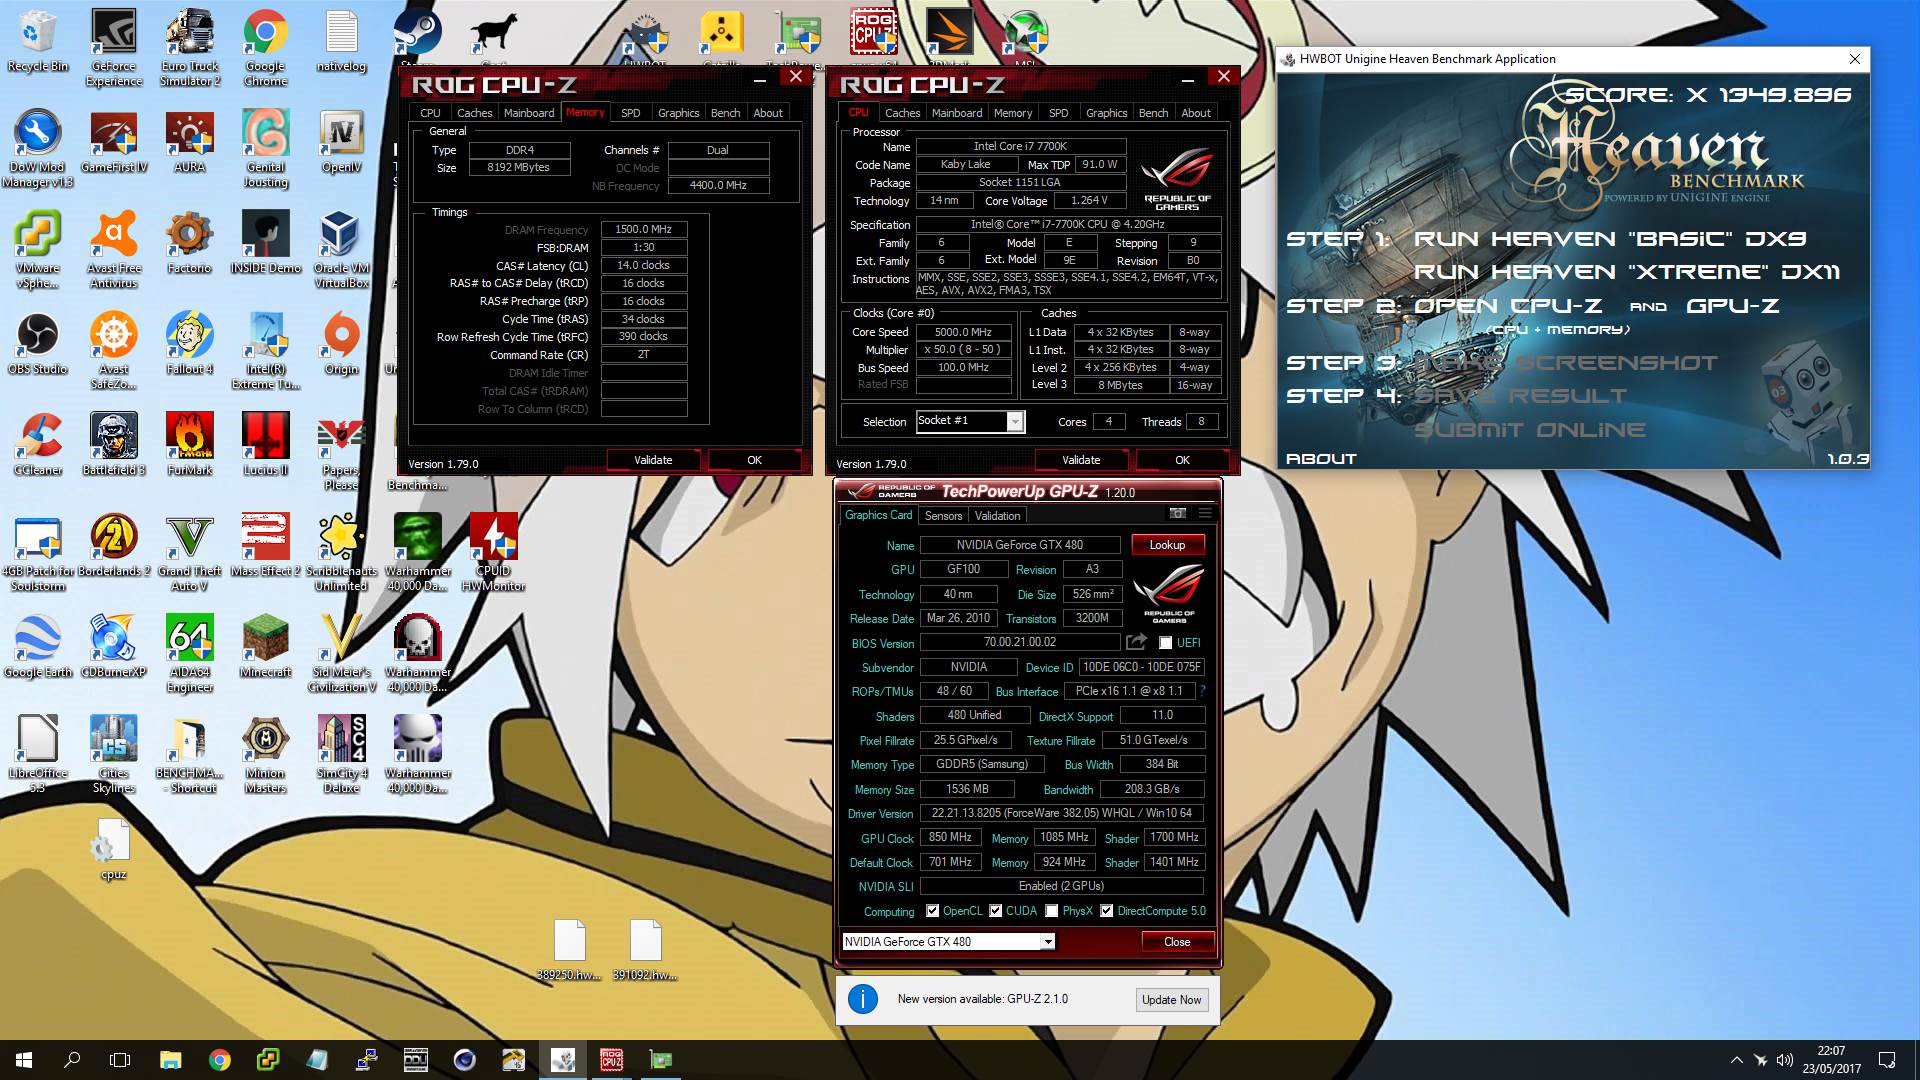Open the Action Center notification icon
1920x1080 pixels.
pyautogui.click(x=1887, y=1060)
